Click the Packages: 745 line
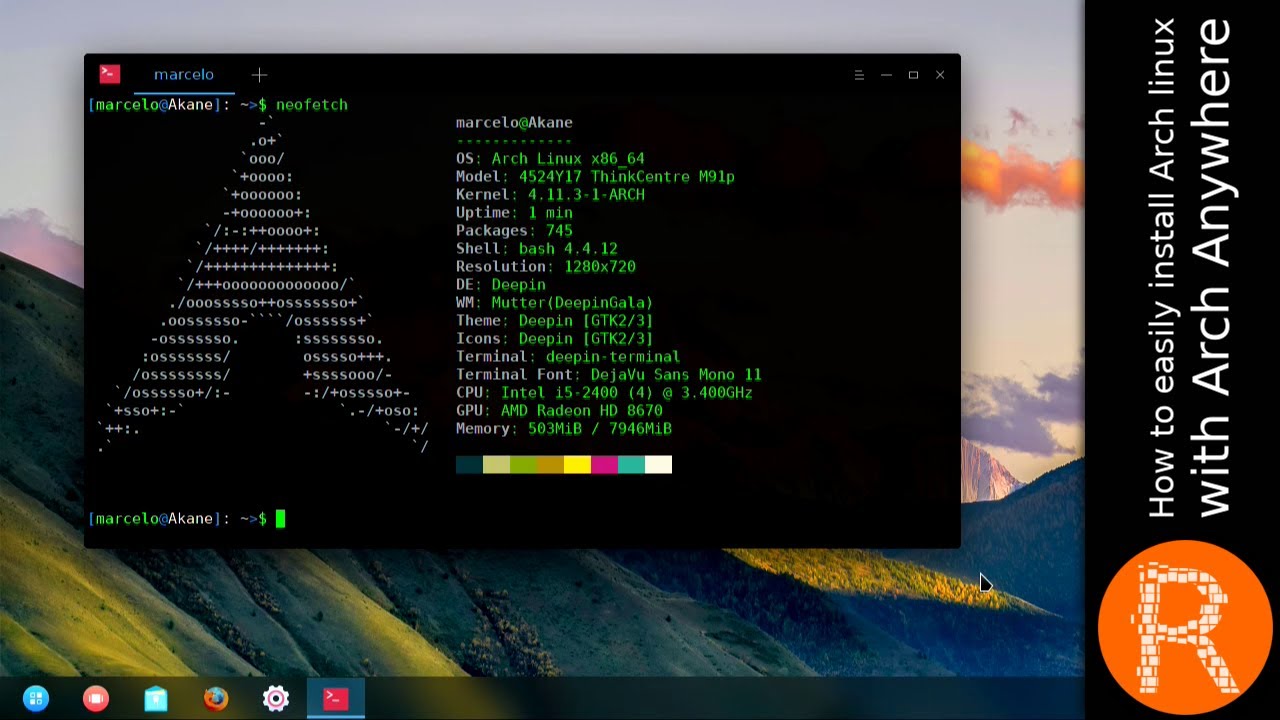This screenshot has width=1280, height=720. pos(514,230)
